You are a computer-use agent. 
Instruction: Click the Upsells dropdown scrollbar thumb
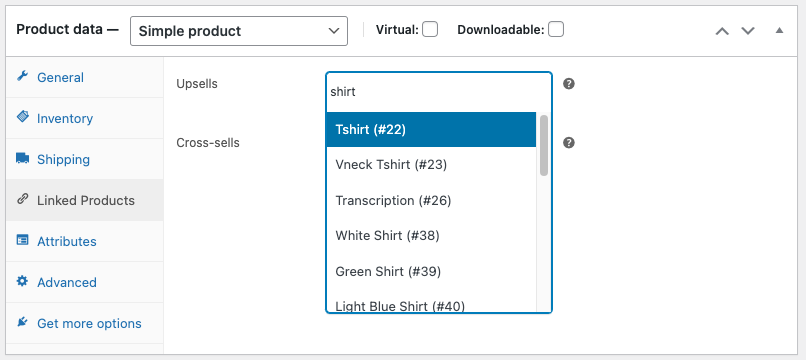click(x=544, y=146)
